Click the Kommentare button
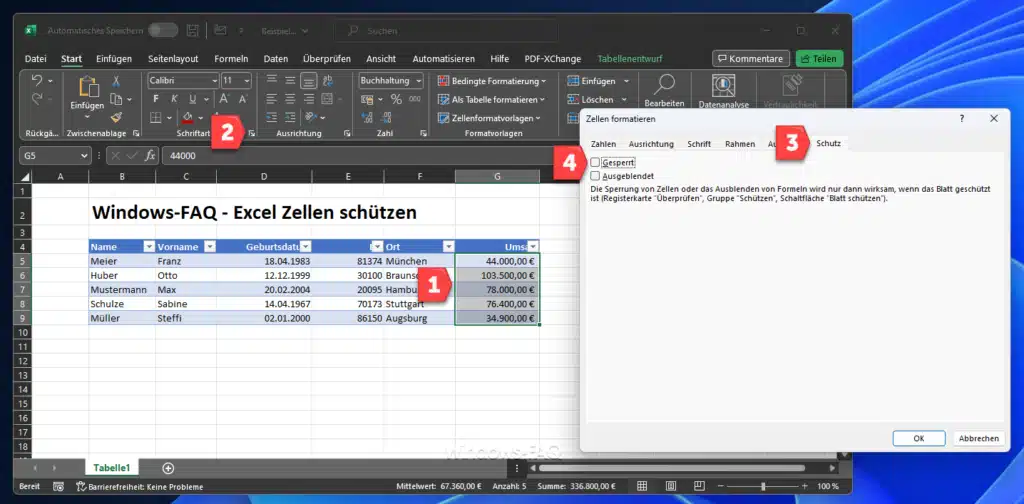Screen dimensions: 1024x504 pyautogui.click(x=750, y=59)
